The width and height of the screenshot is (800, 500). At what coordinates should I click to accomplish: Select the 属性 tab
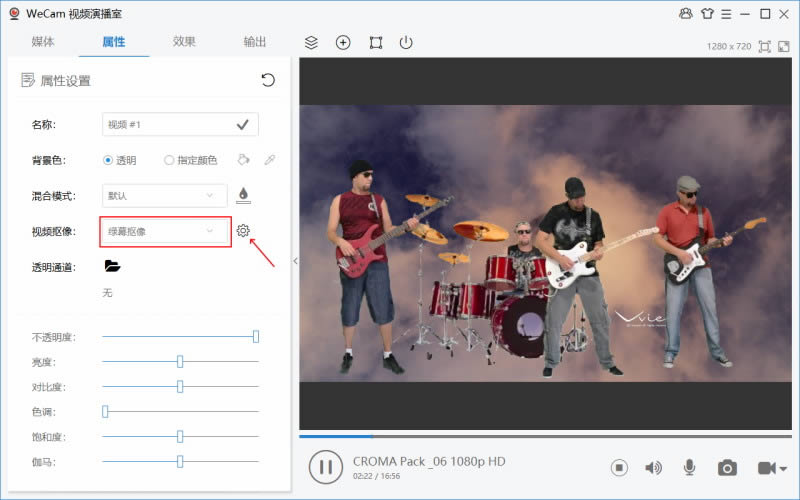click(x=113, y=42)
